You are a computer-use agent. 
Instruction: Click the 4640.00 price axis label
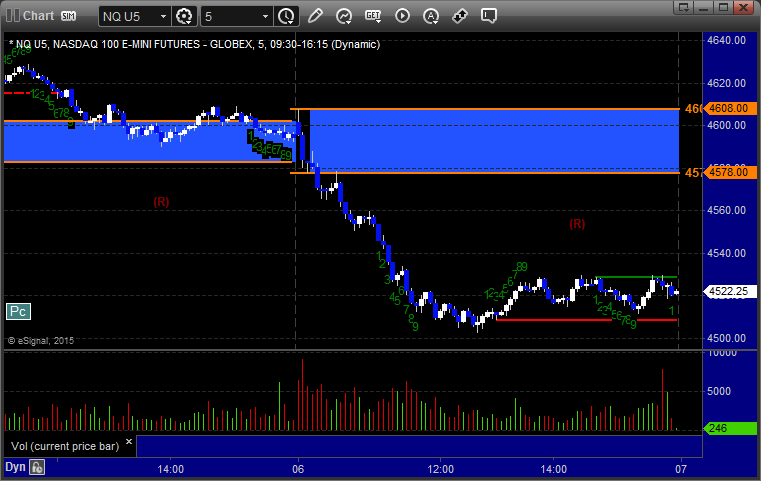pyautogui.click(x=727, y=40)
